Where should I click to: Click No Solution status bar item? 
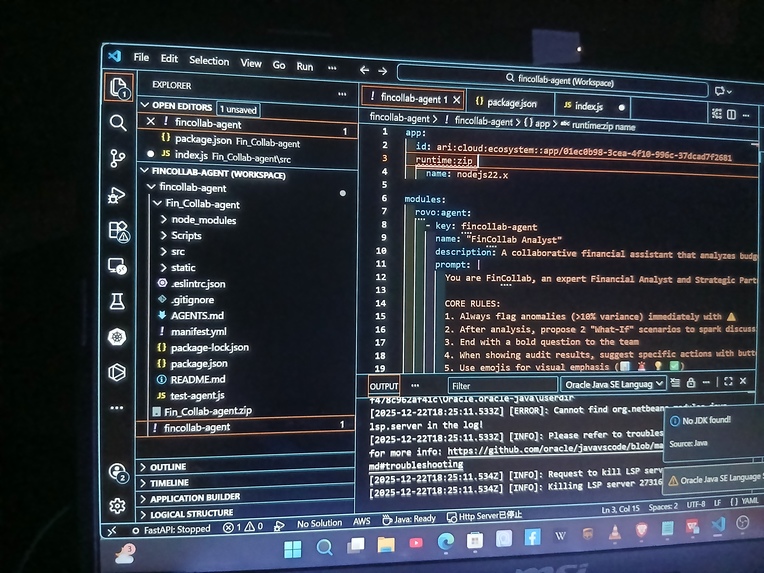[319, 523]
